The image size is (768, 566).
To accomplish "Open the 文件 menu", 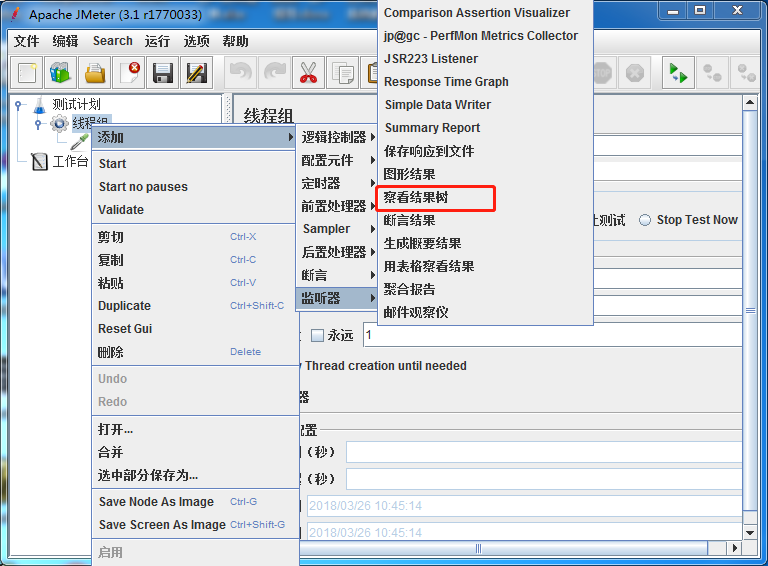I will pos(26,41).
